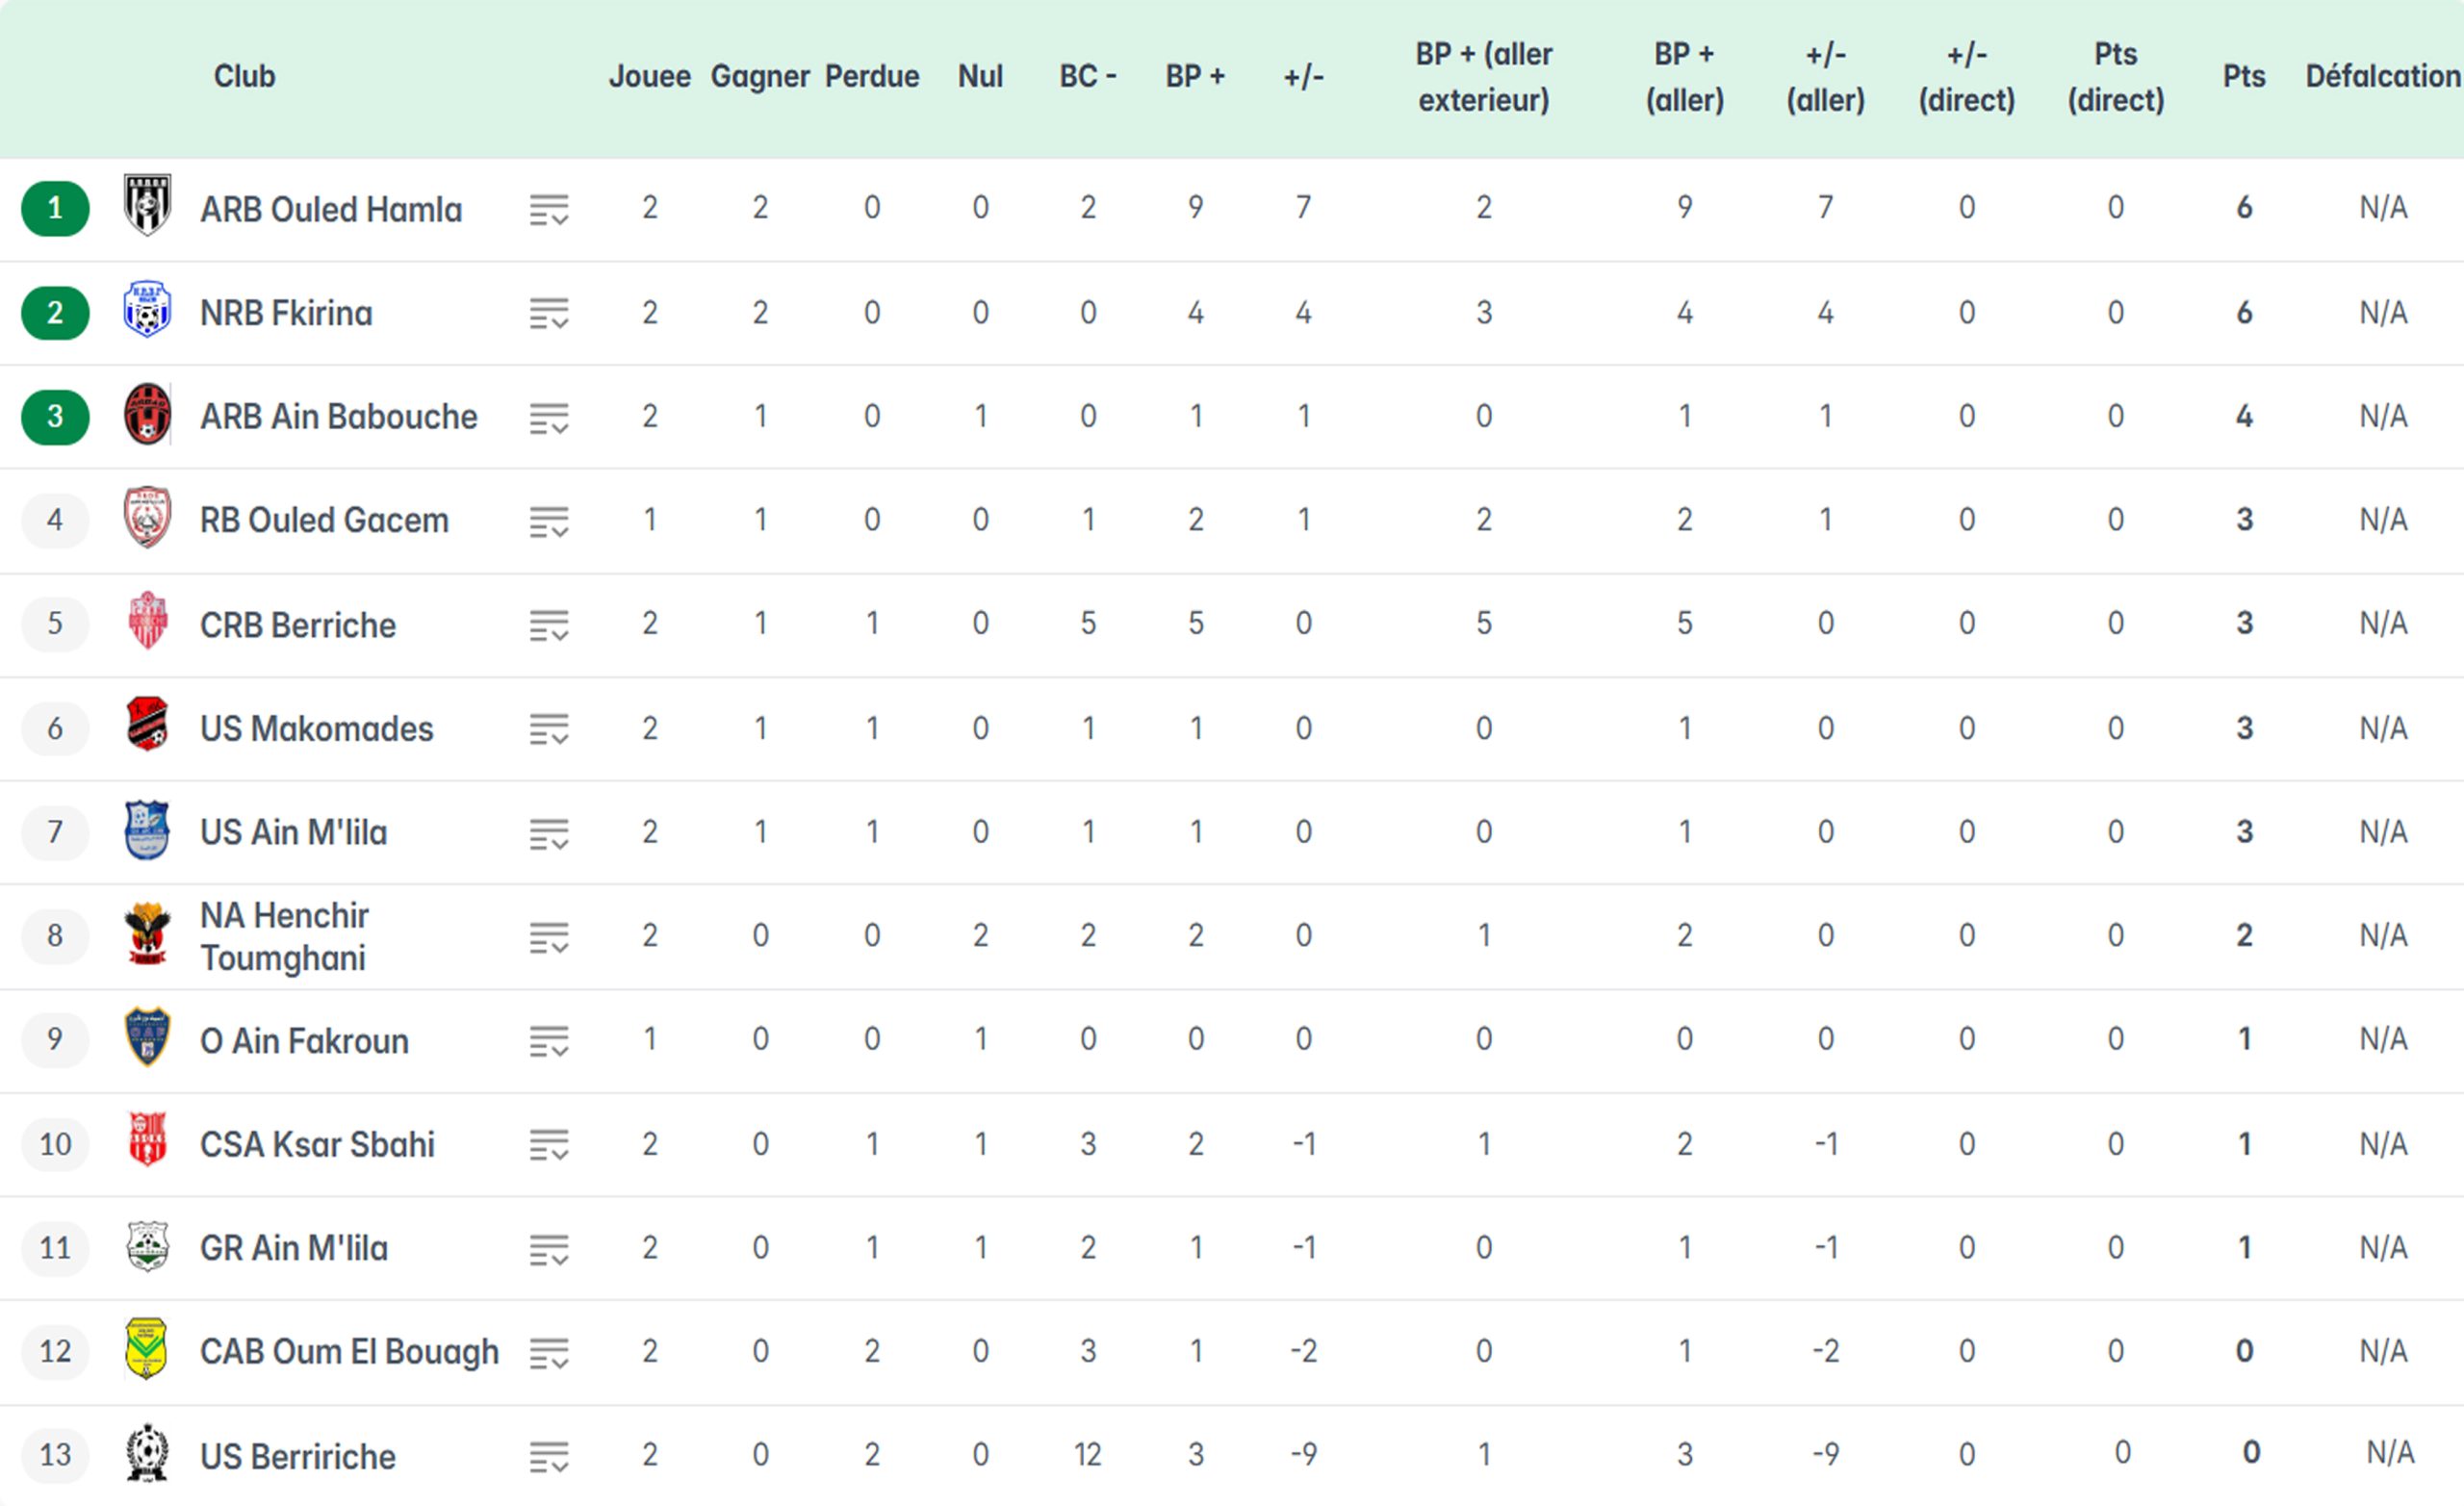Screen dimensions: 2464x1506
Task: Expand the CRB Berriche details list icon
Action: click(548, 625)
